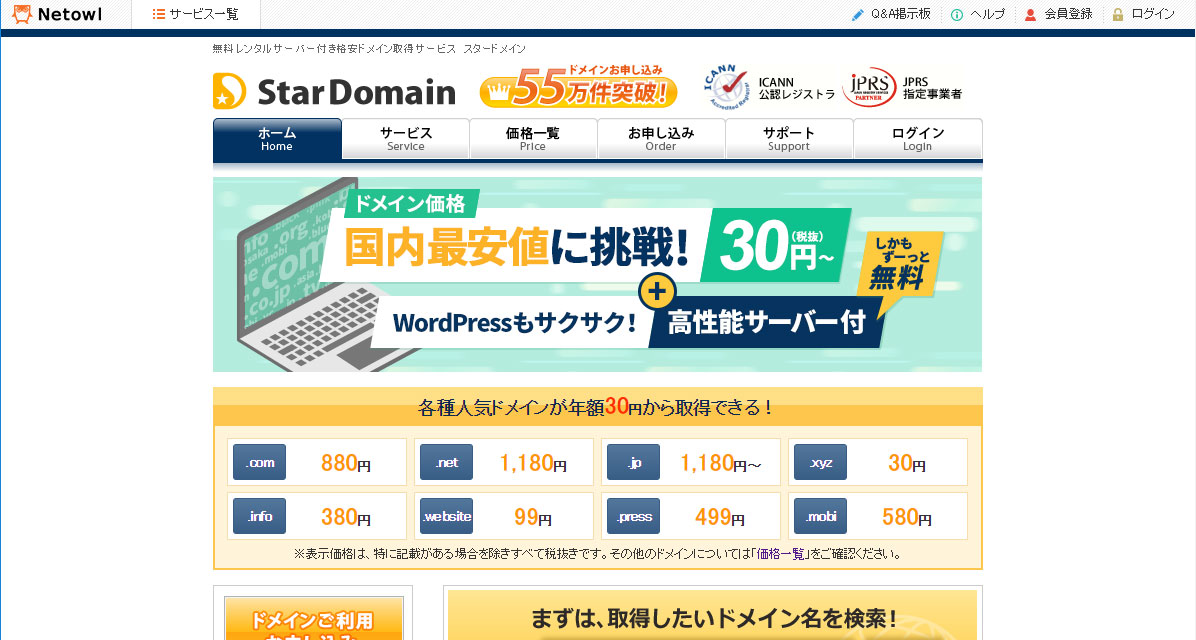Open the ヘルプ link
Viewport: 1196px width, 640px height.
pos(988,14)
